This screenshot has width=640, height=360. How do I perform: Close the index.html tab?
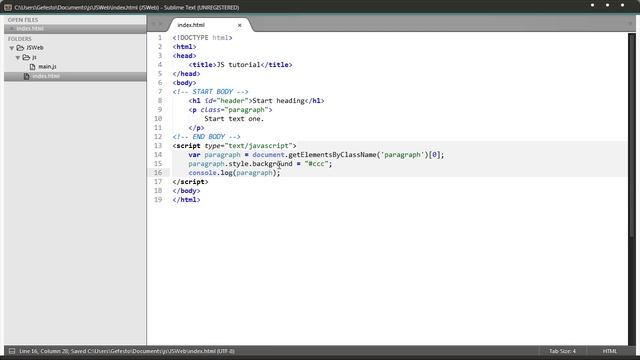(x=240, y=25)
